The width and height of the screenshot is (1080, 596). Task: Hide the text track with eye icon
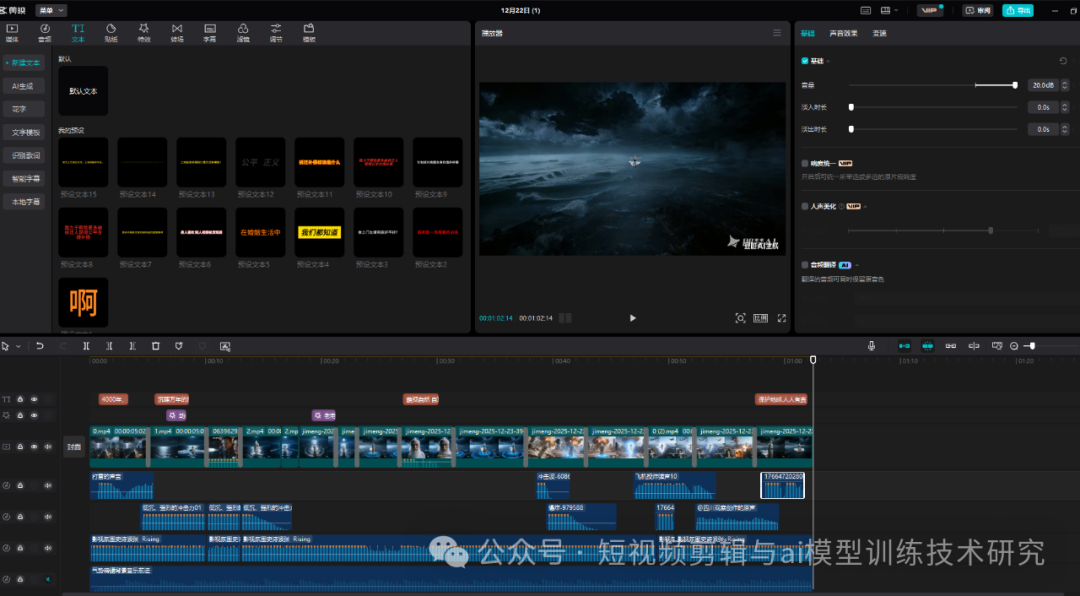[x=34, y=400]
